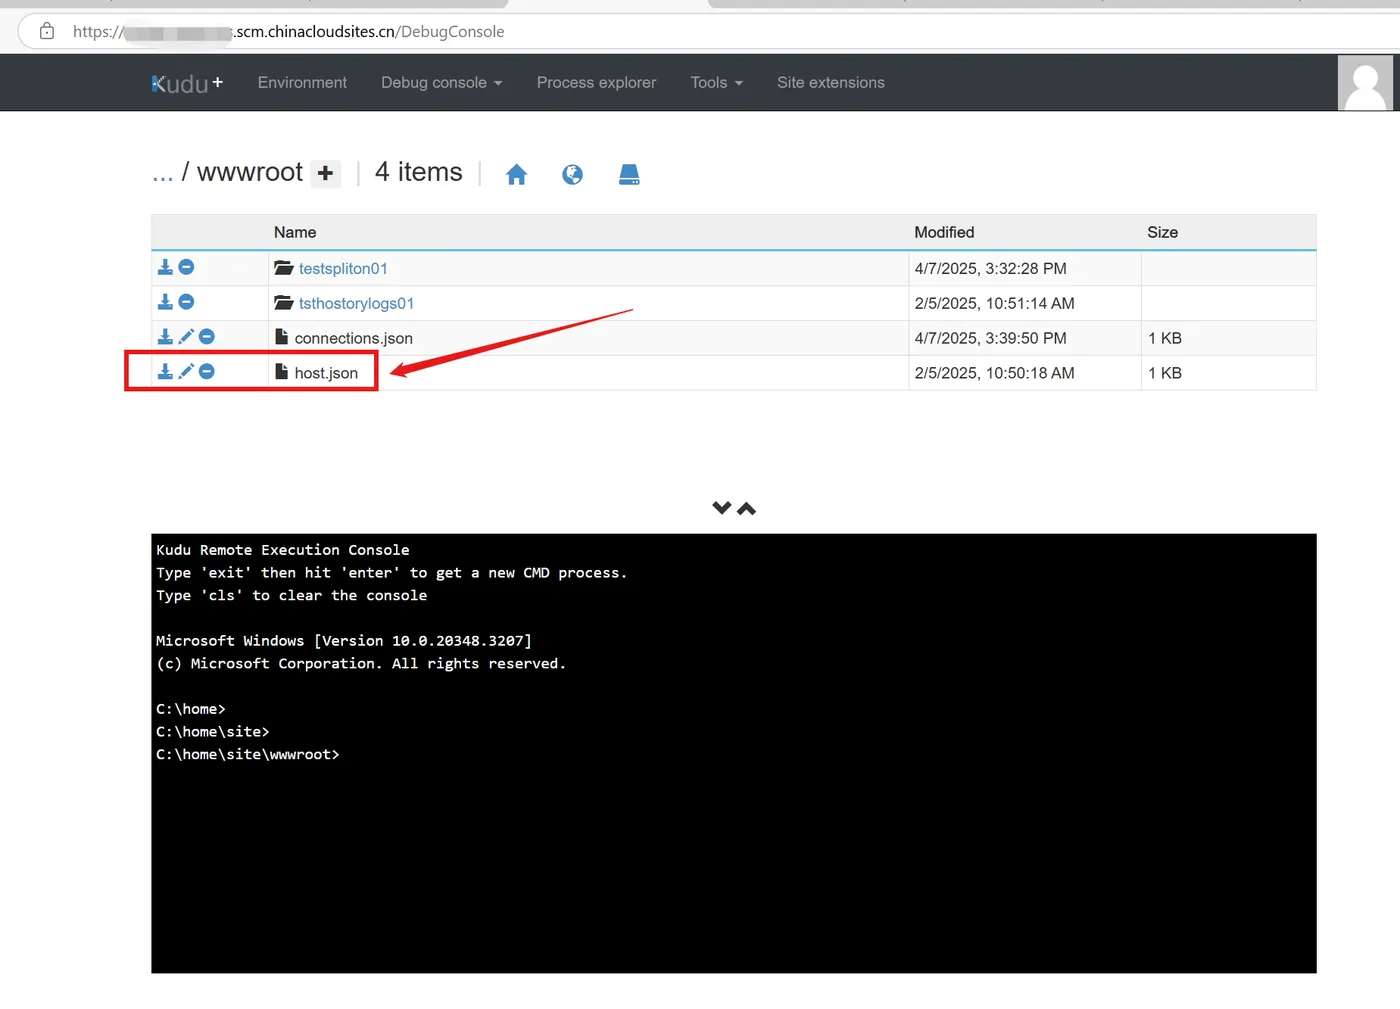The height and width of the screenshot is (1009, 1400).
Task: Add new item with plus button next to wwwroot
Action: 325,174
